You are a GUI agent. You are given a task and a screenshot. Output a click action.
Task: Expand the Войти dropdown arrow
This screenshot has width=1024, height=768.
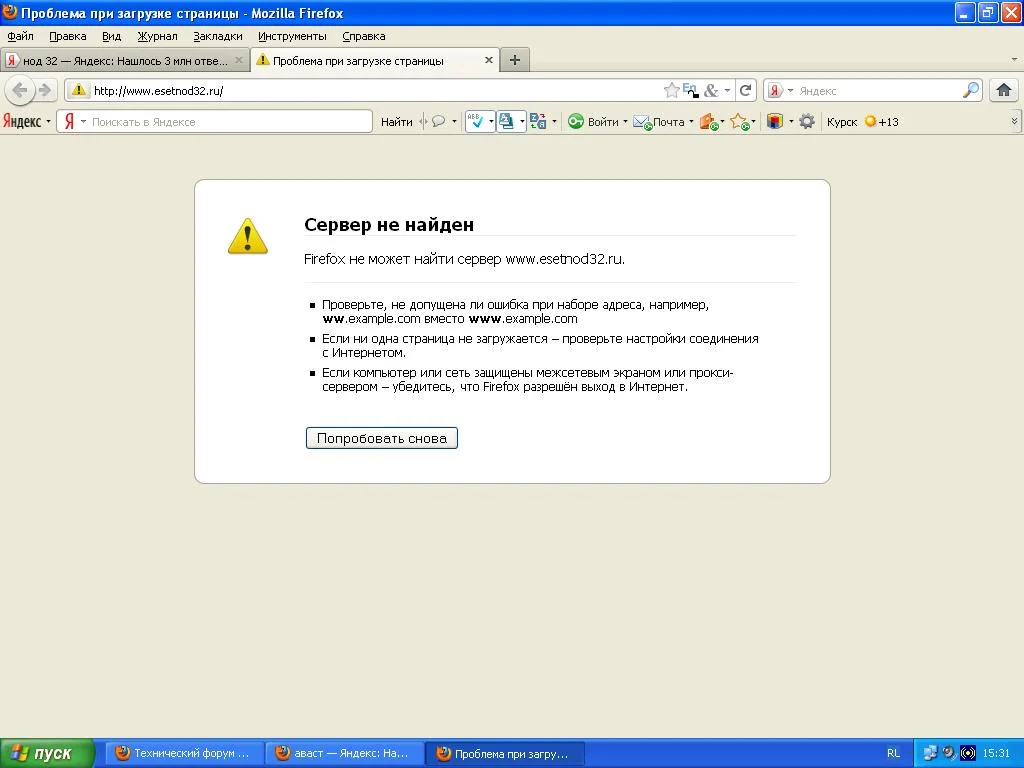pyautogui.click(x=625, y=122)
